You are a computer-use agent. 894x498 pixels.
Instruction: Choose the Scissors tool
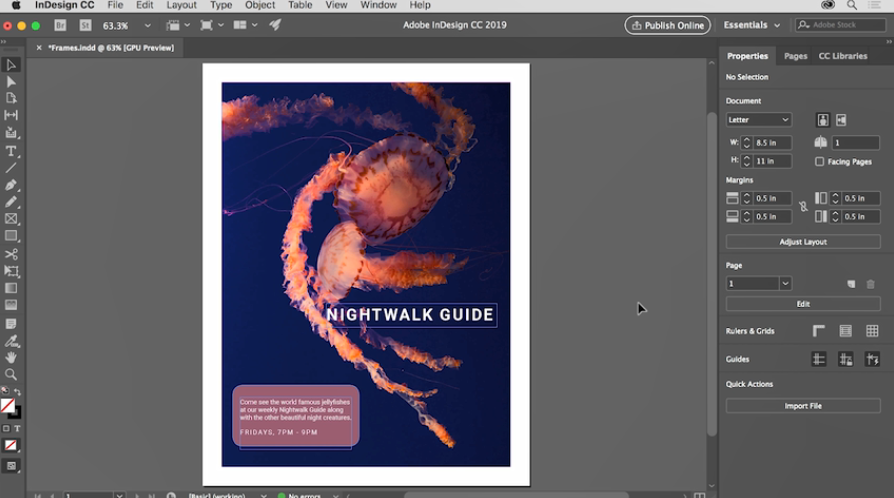[11, 254]
